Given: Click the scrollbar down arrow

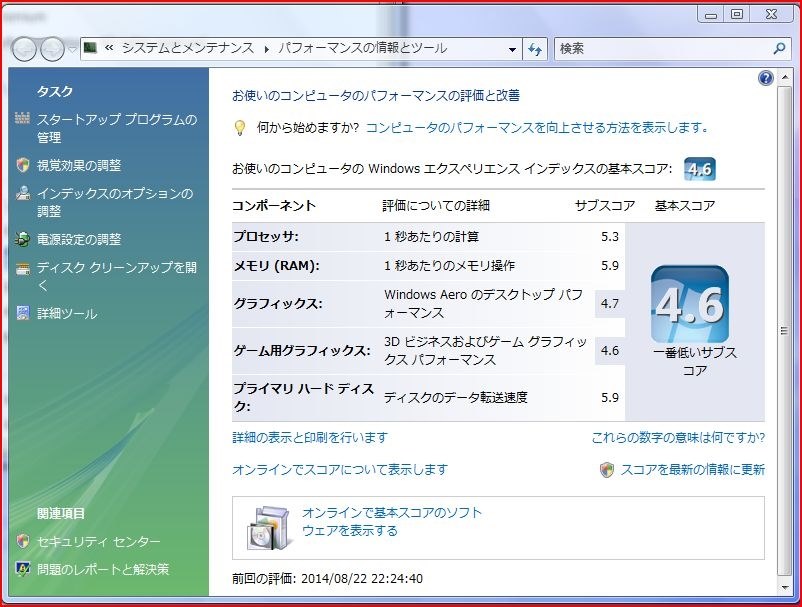Looking at the screenshot, I should pyautogui.click(x=784, y=587).
